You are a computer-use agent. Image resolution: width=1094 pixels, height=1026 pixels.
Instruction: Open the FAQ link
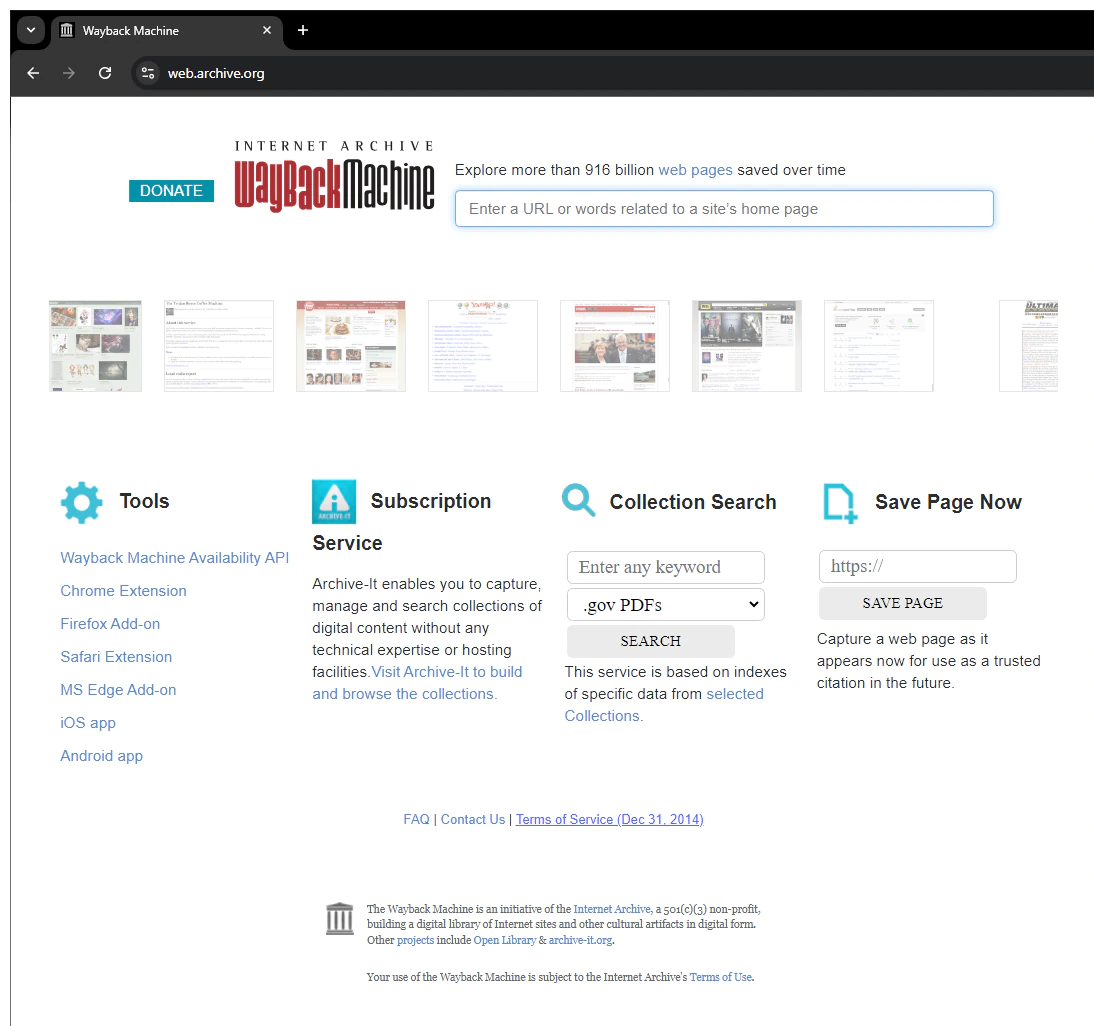click(x=417, y=819)
